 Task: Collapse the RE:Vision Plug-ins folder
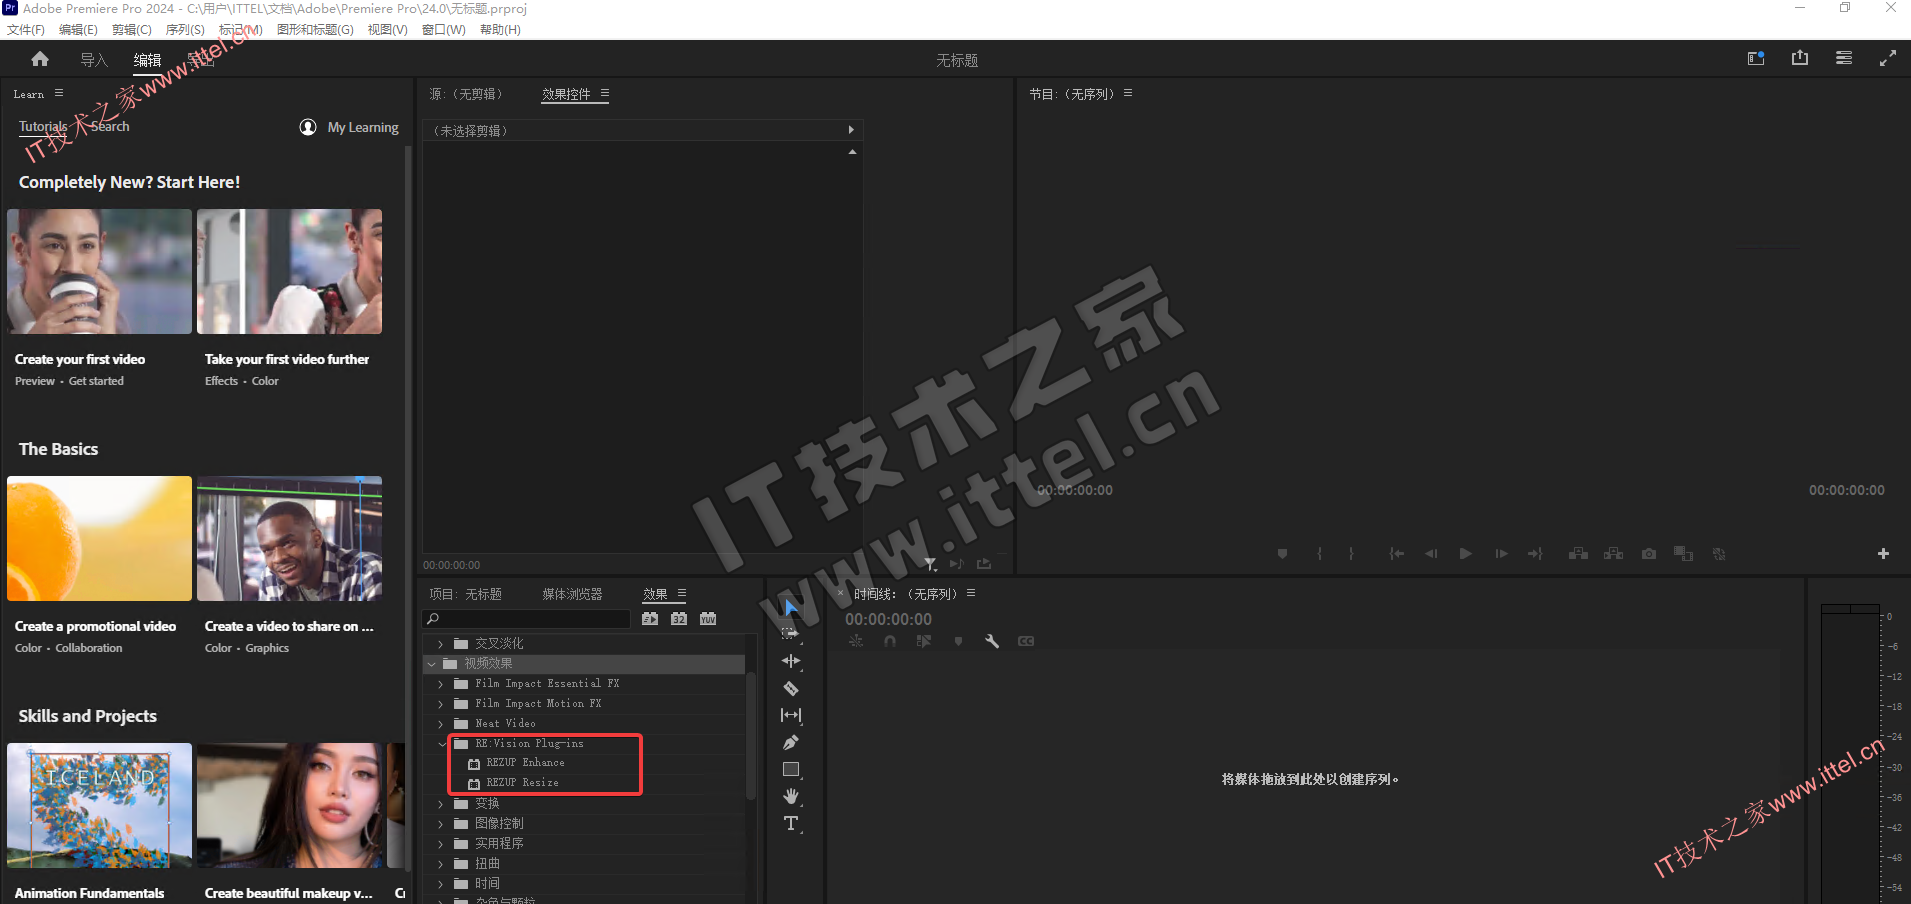coord(441,744)
